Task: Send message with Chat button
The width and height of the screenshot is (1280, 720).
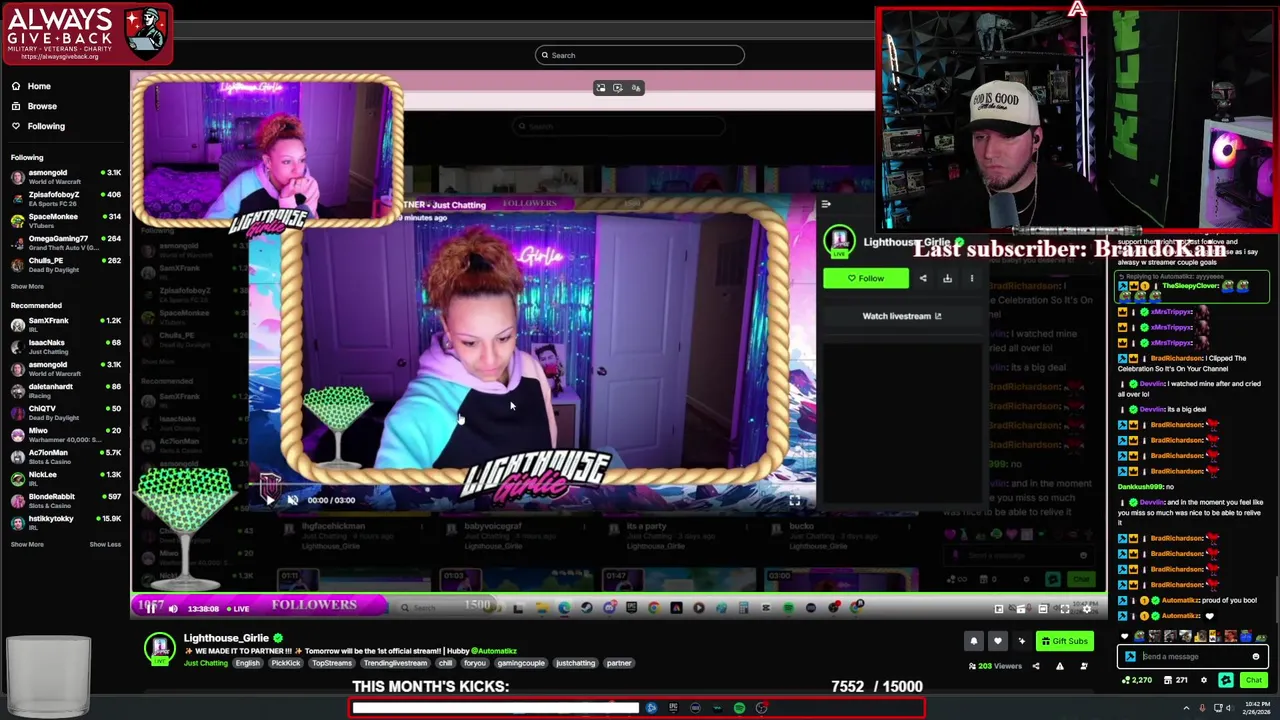Action: [1253, 680]
